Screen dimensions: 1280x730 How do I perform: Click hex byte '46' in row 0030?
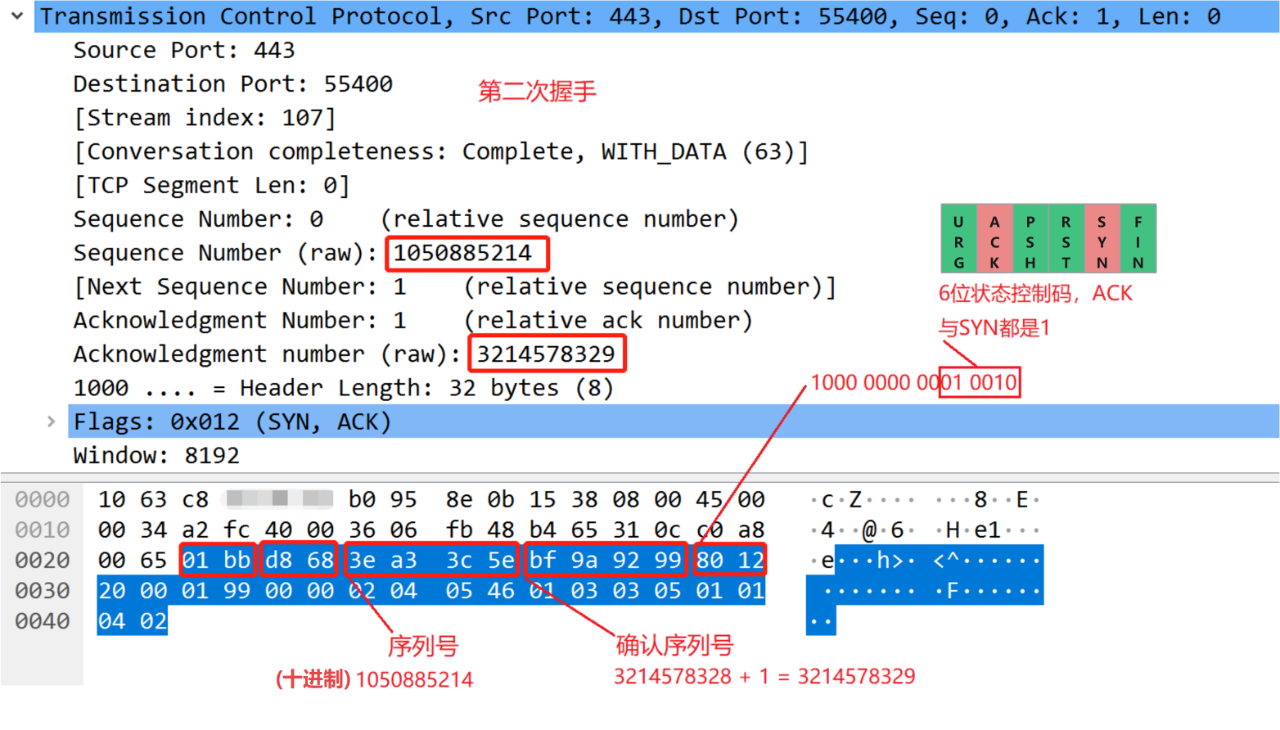coord(501,591)
